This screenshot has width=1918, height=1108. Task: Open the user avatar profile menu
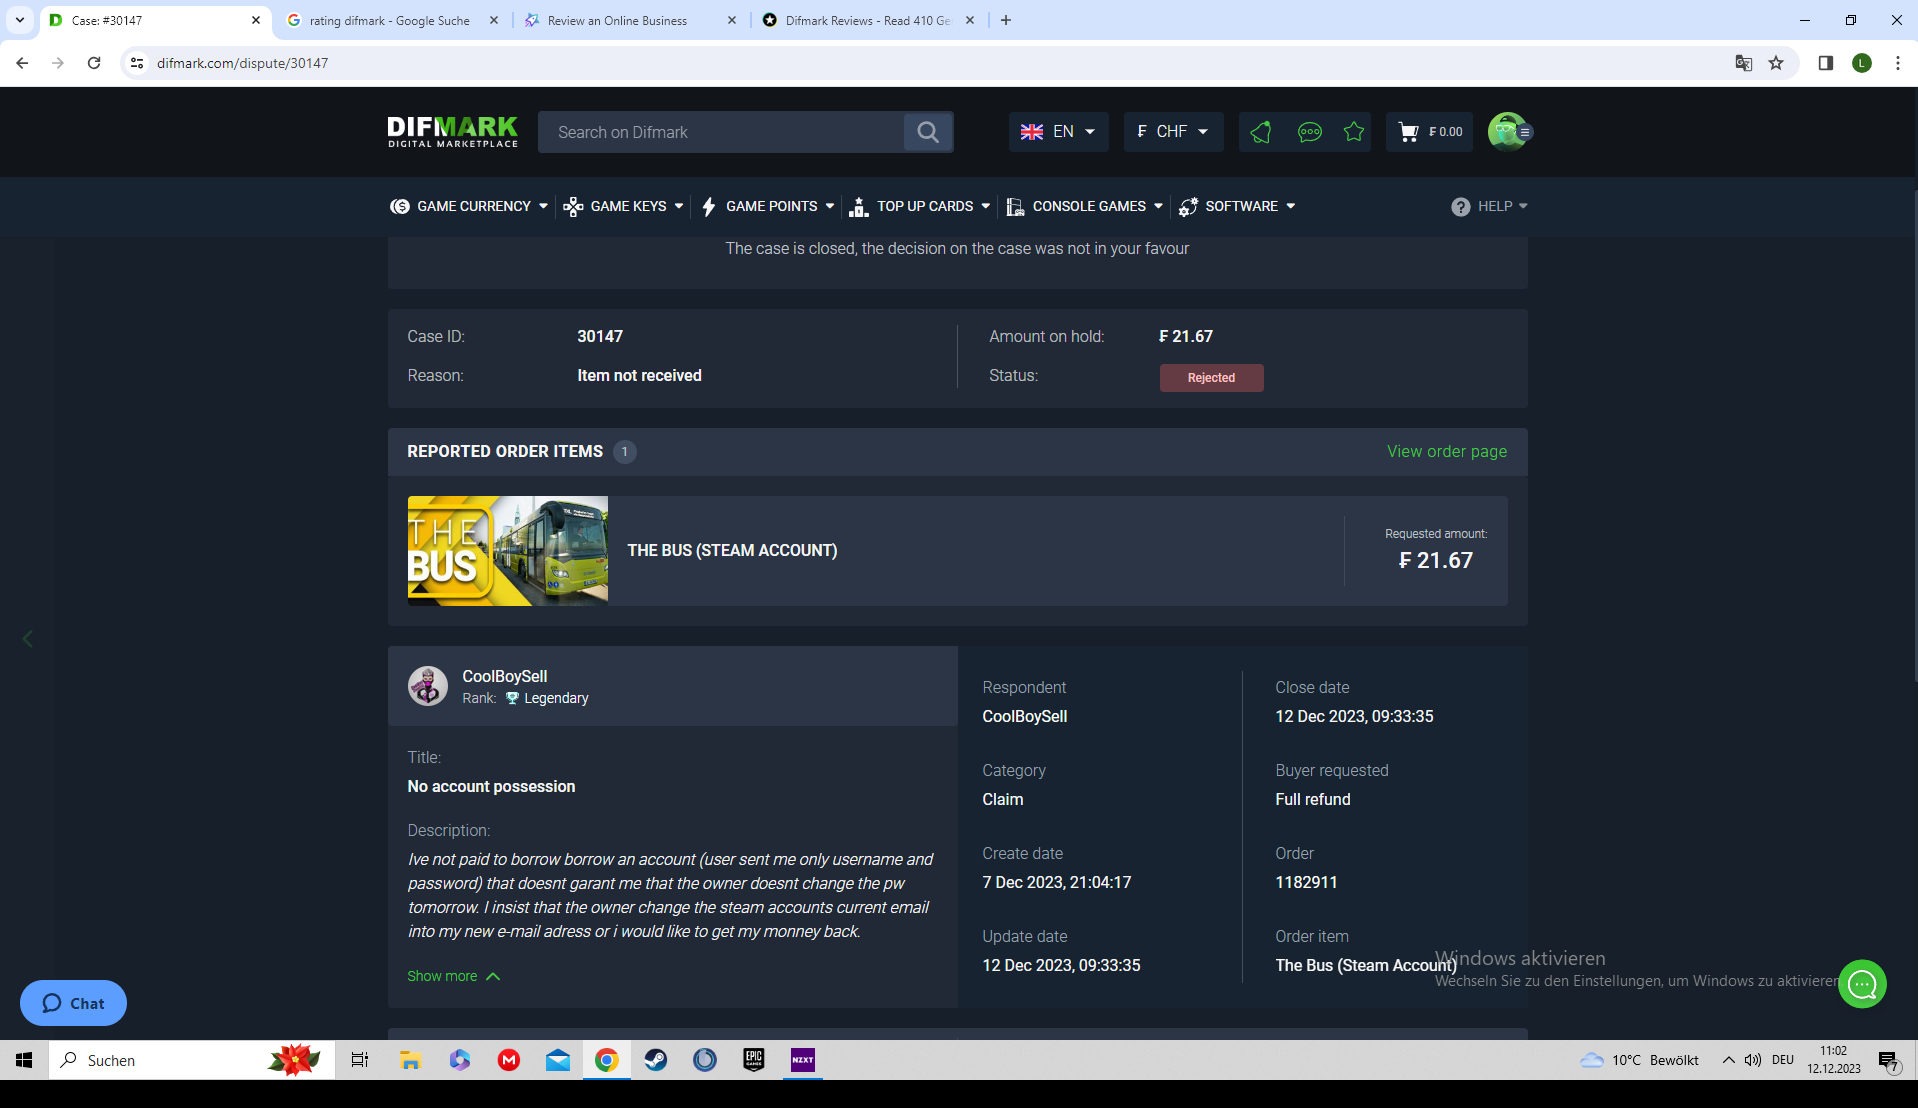pos(1509,132)
